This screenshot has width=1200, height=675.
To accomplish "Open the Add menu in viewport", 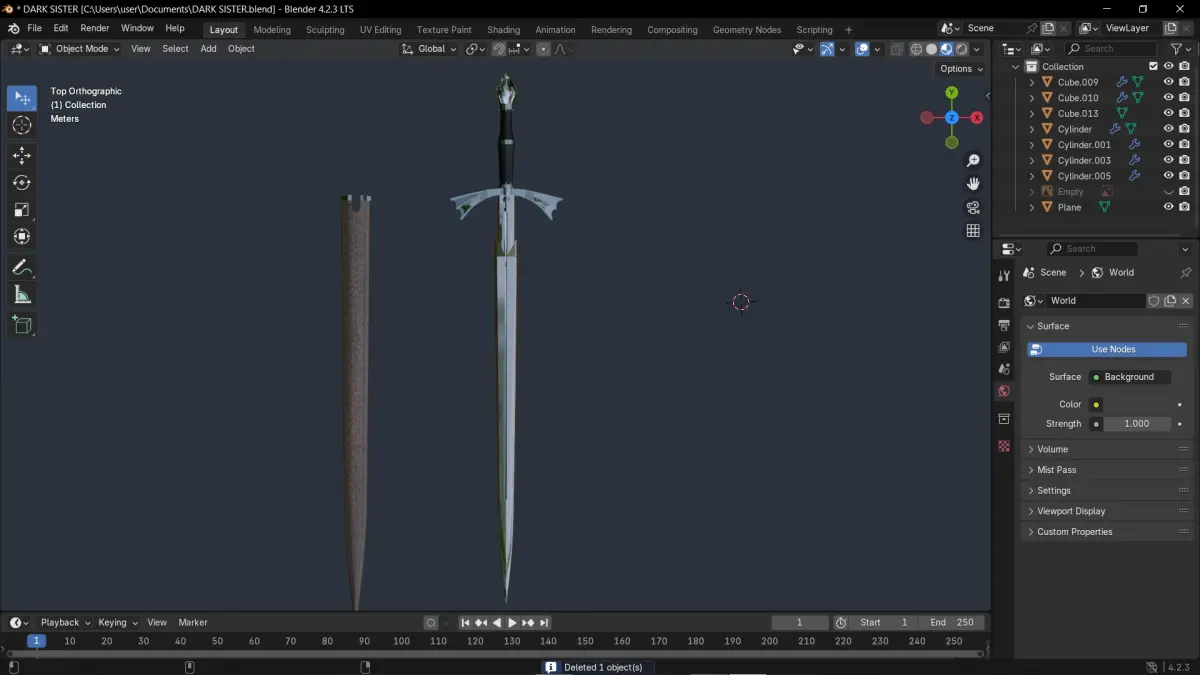I will point(208,49).
